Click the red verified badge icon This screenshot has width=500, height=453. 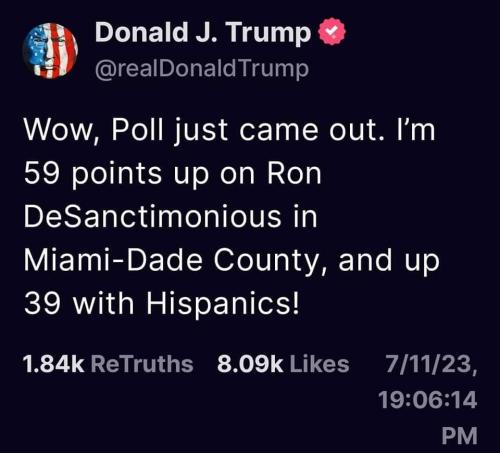pyautogui.click(x=332, y=32)
